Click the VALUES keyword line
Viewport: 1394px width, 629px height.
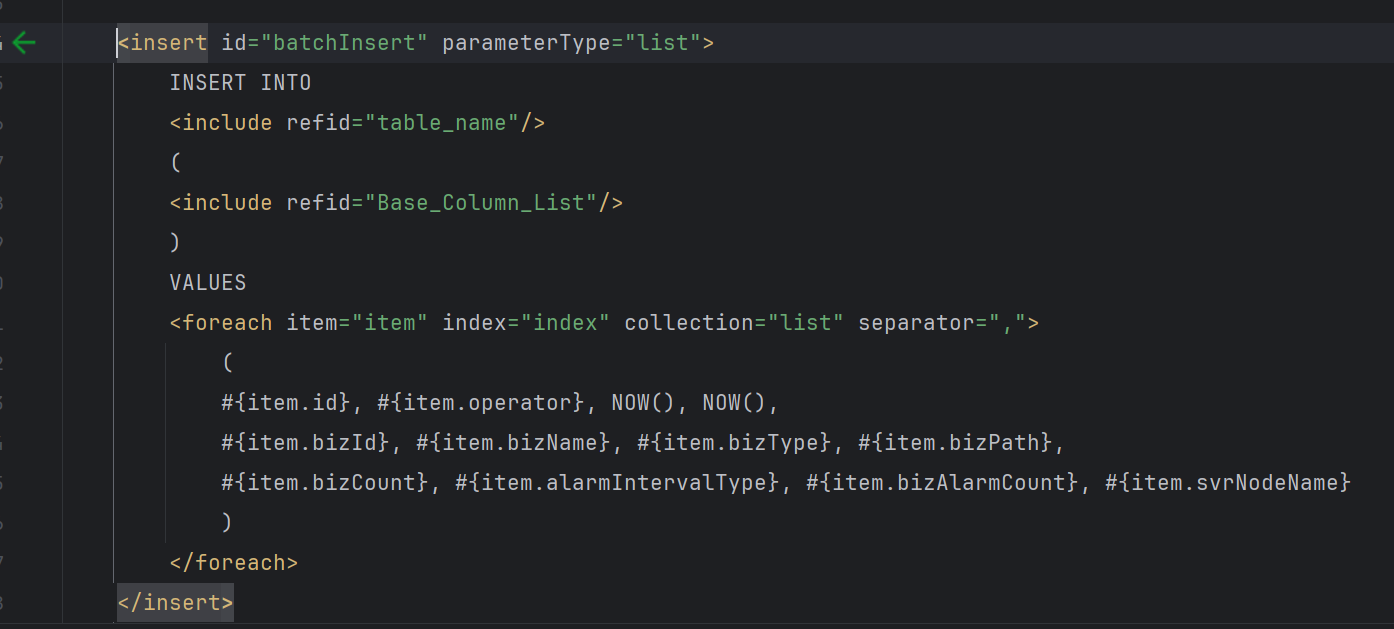(208, 283)
